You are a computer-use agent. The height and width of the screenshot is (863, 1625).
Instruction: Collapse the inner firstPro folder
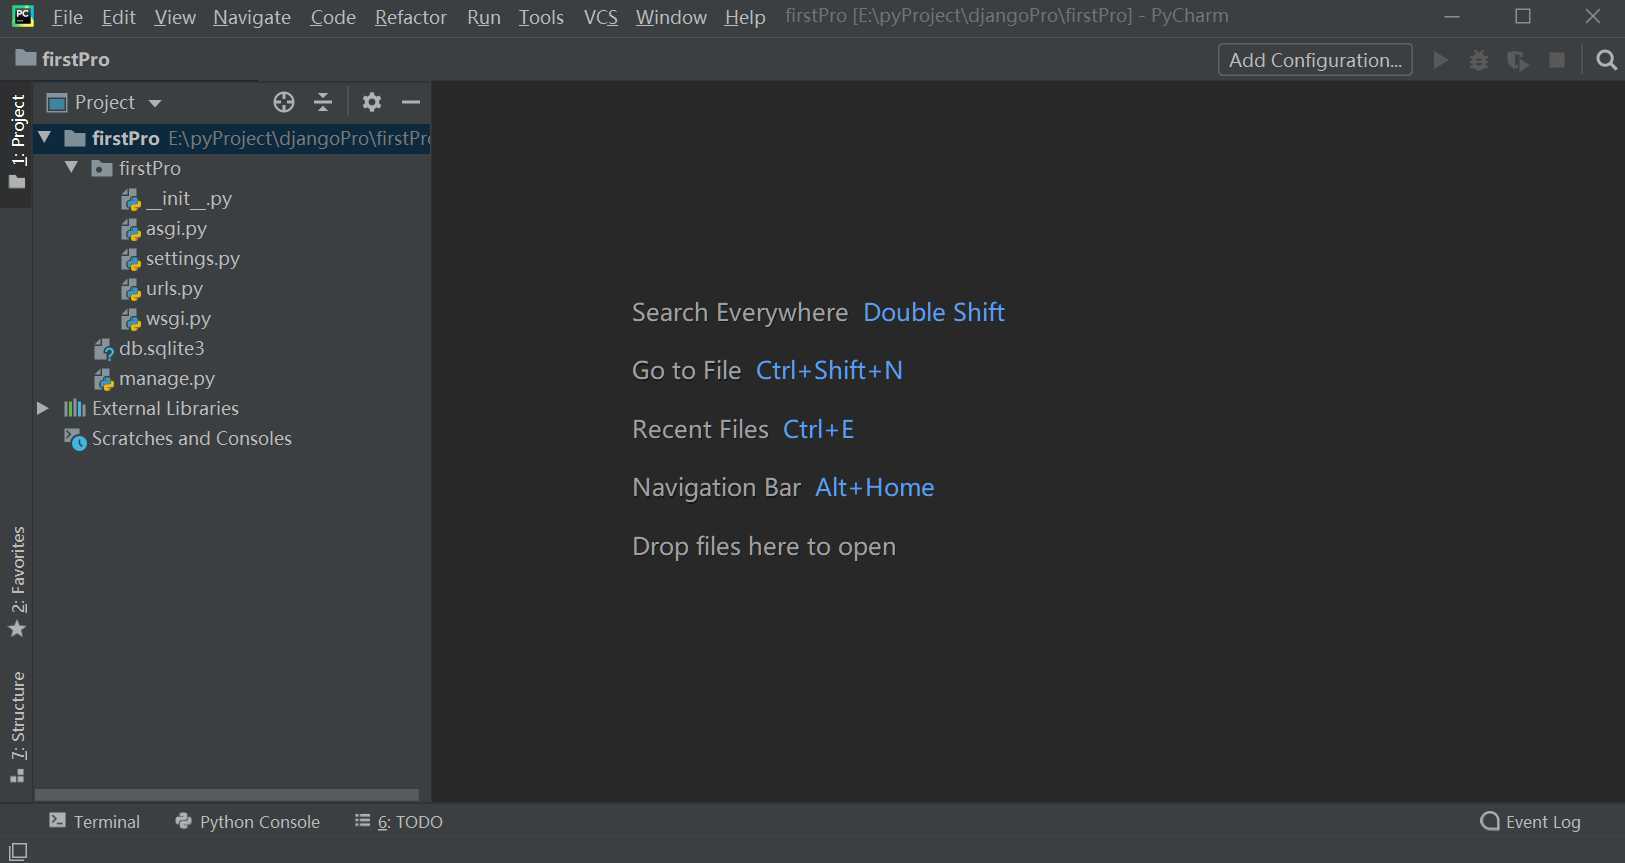point(71,168)
